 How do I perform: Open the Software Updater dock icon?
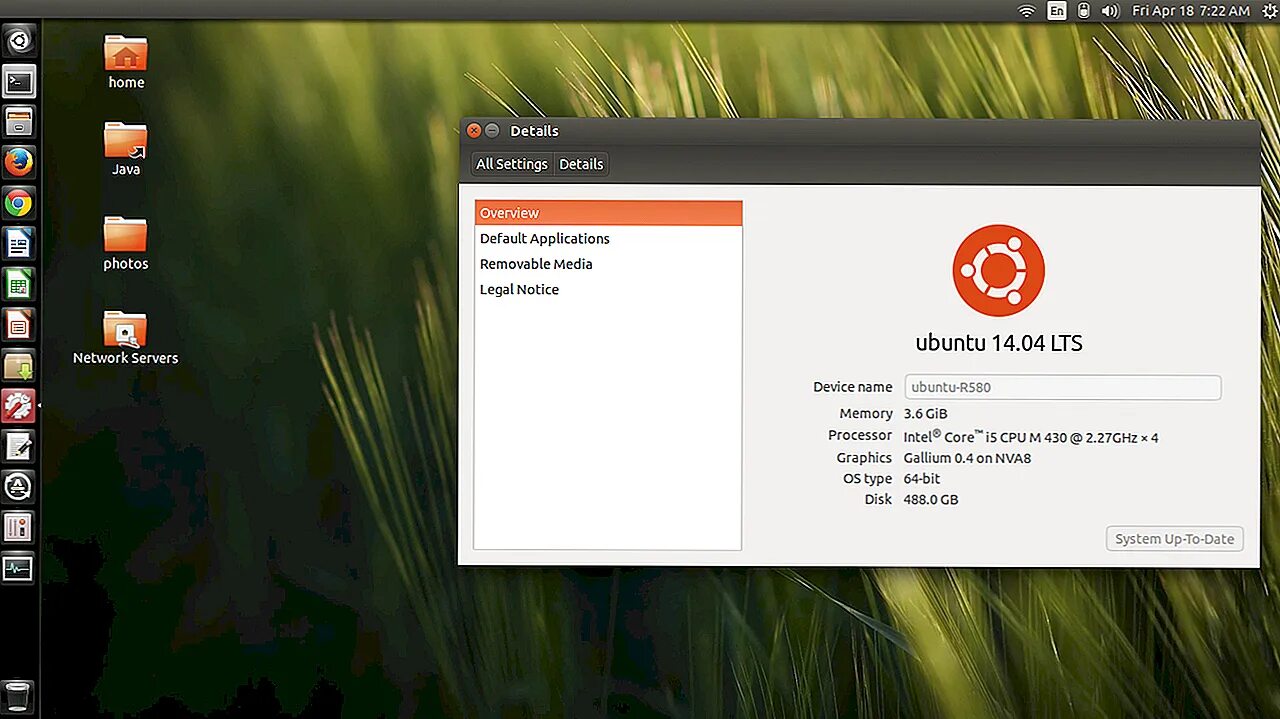pyautogui.click(x=19, y=487)
